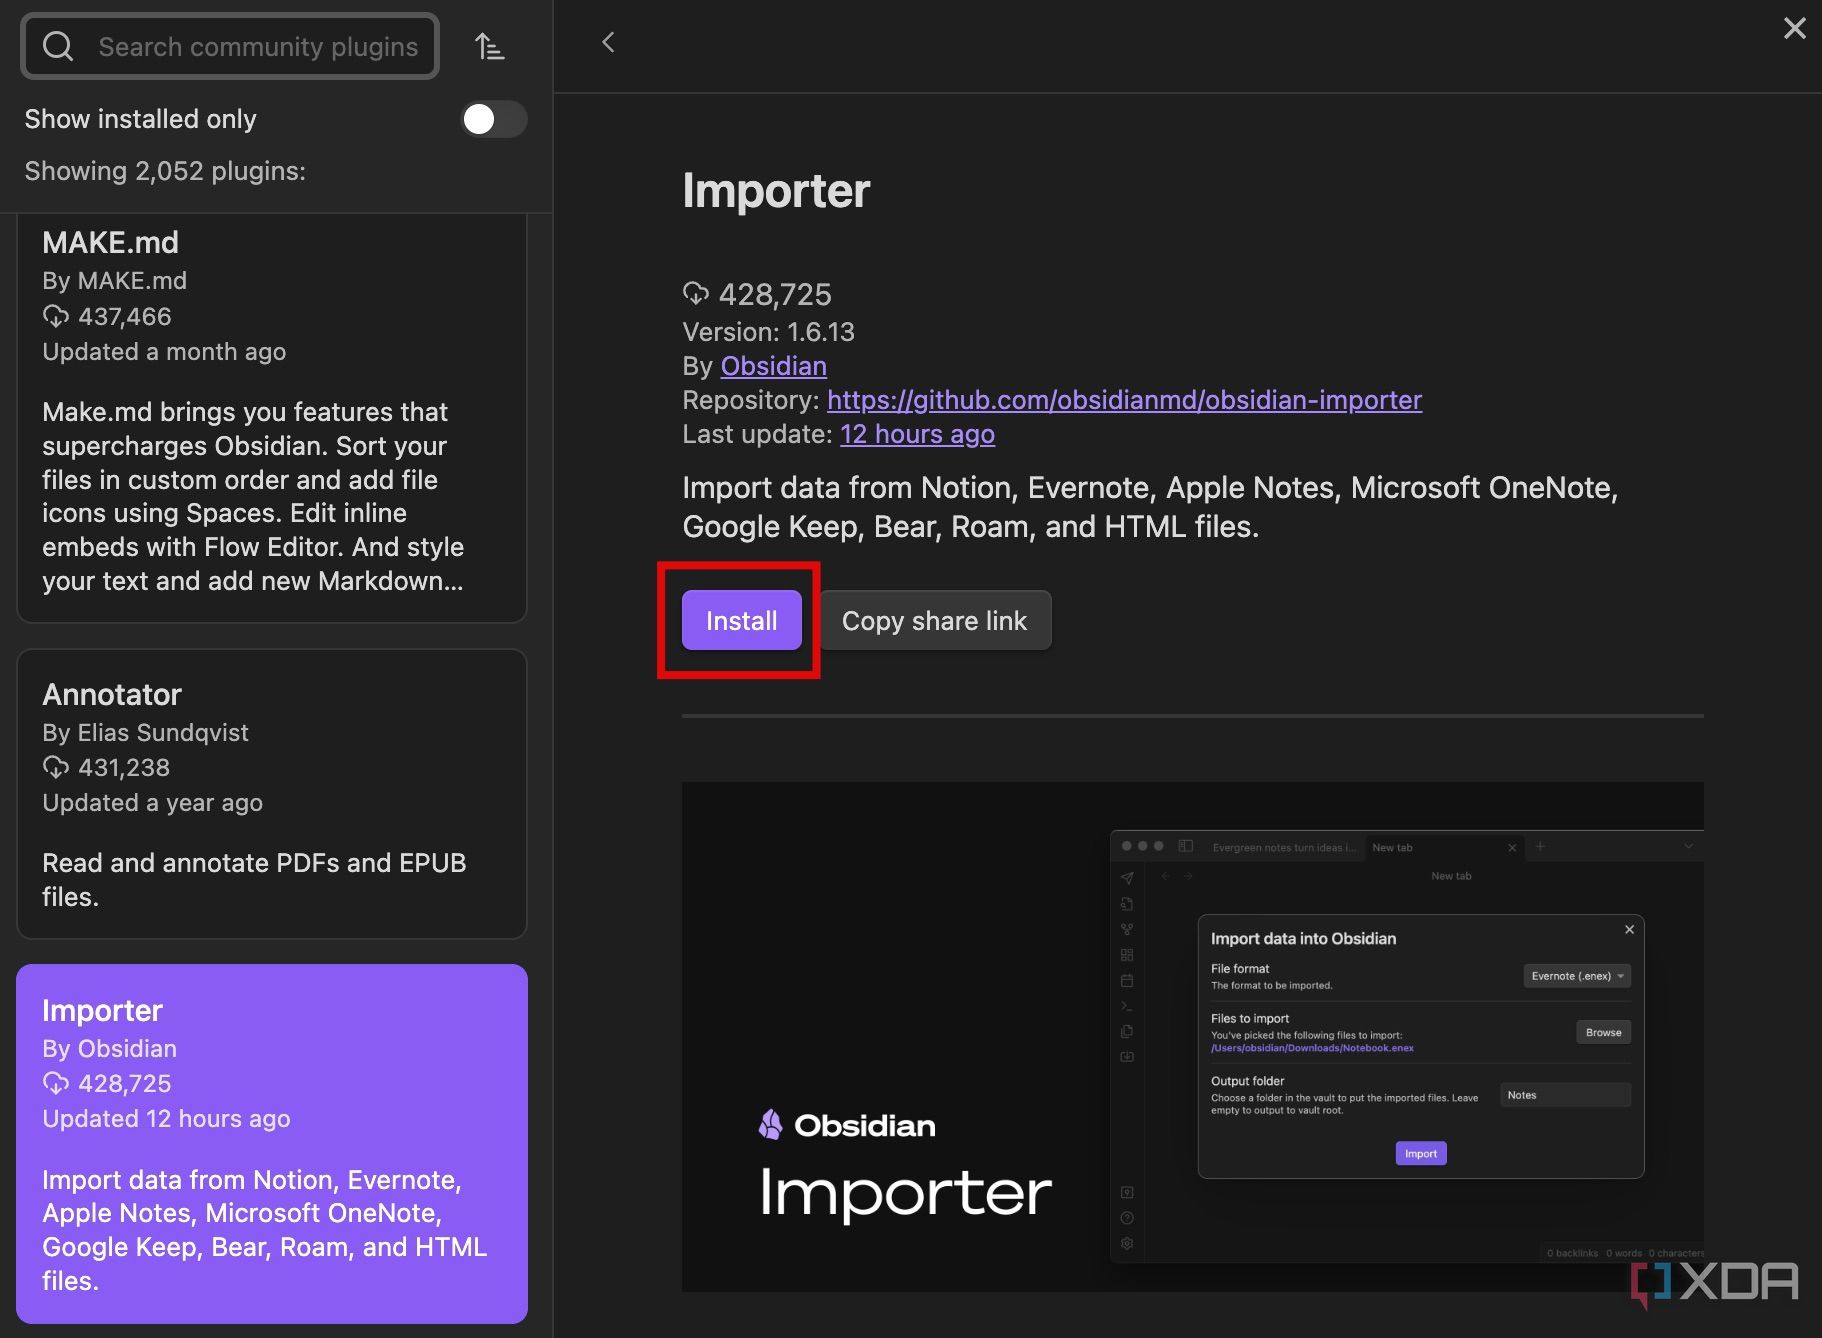Click 'Updated 12 hours ago' text

pyautogui.click(x=166, y=1119)
